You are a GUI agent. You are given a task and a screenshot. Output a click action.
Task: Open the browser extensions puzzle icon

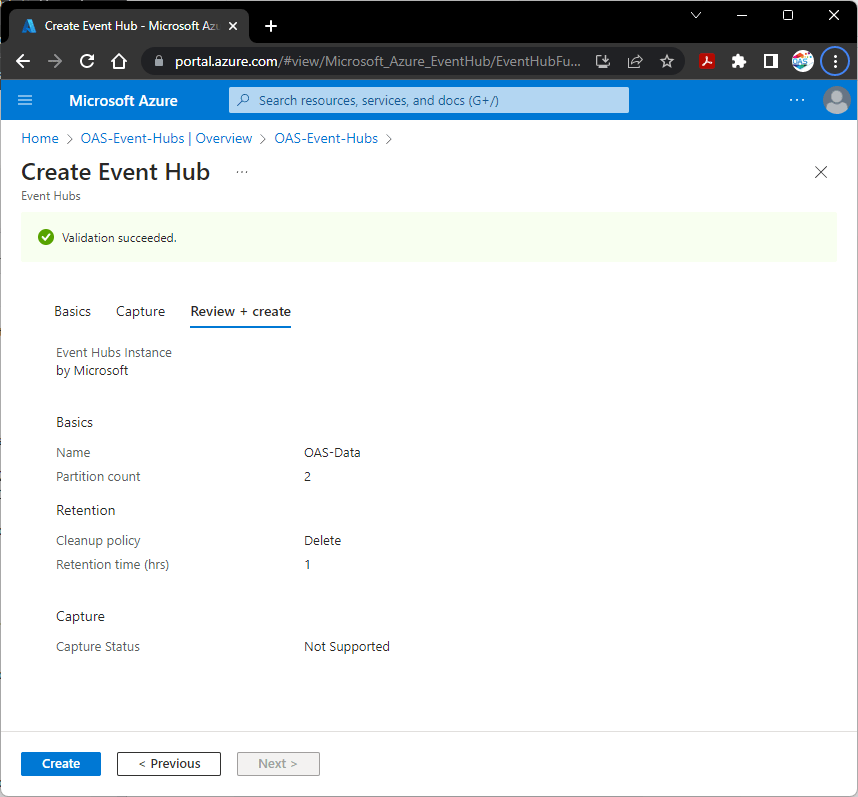[x=738, y=61]
